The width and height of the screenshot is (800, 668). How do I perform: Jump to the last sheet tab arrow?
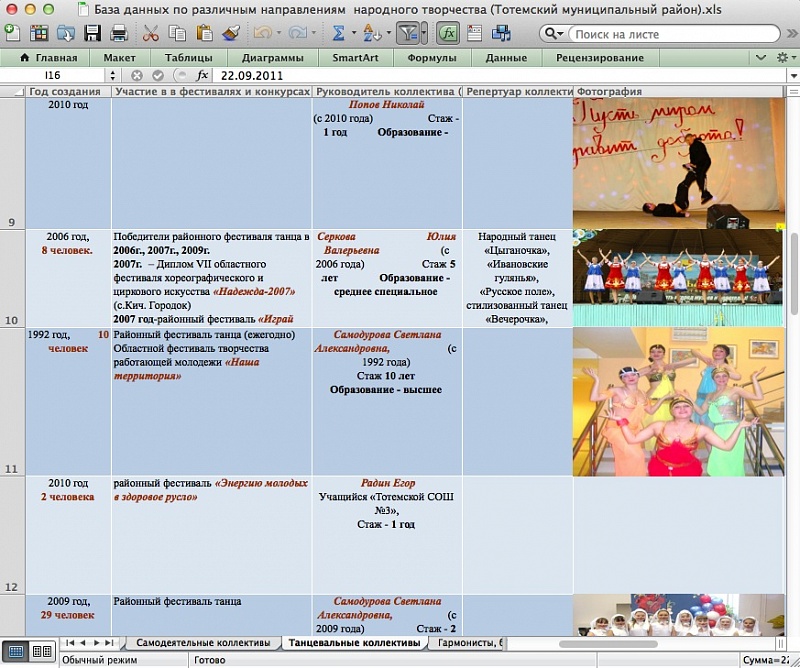(109, 642)
